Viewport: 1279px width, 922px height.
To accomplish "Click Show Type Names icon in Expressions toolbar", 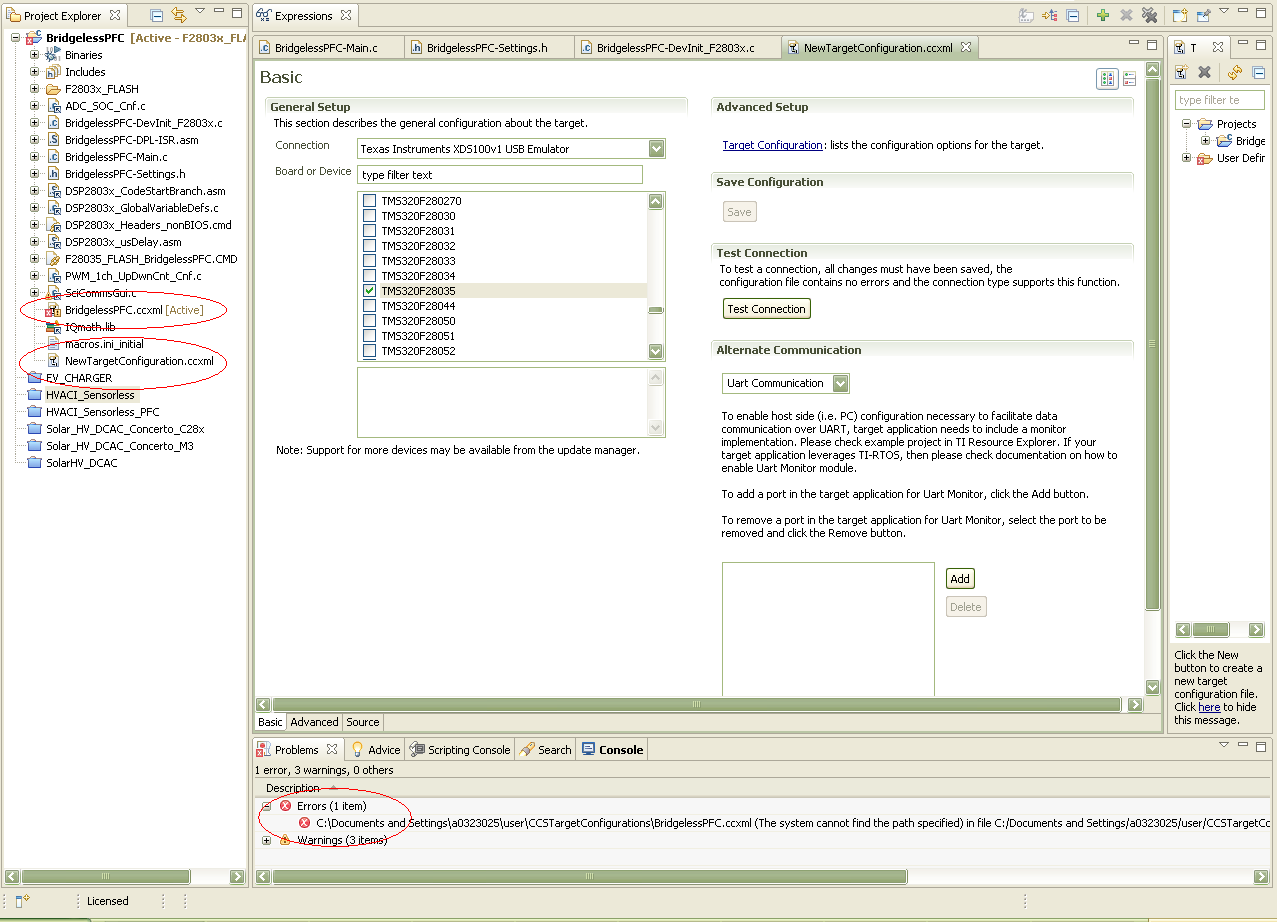I will pos(1027,16).
